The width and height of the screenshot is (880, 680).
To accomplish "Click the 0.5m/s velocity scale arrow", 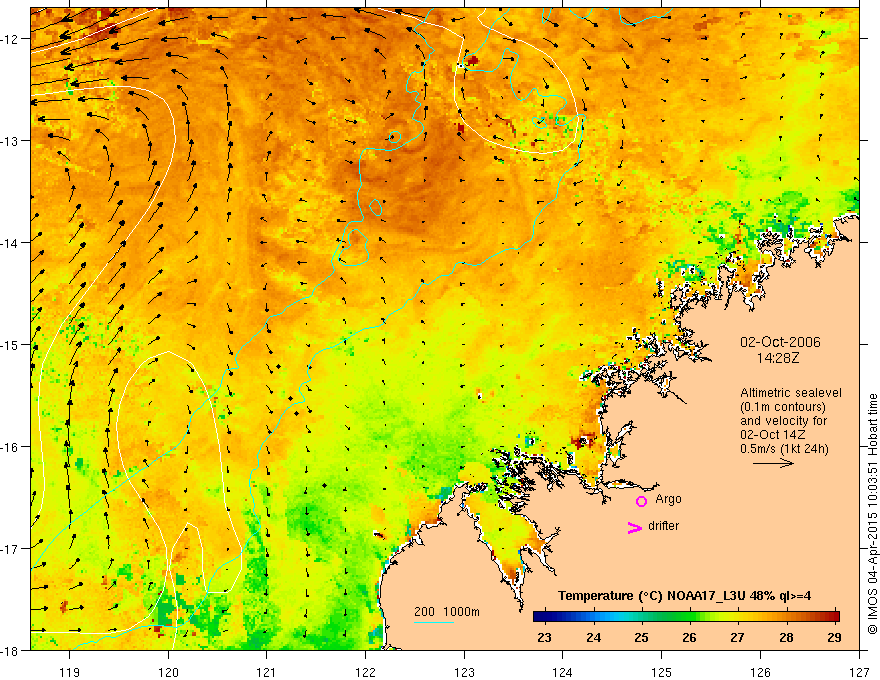I will (773, 463).
